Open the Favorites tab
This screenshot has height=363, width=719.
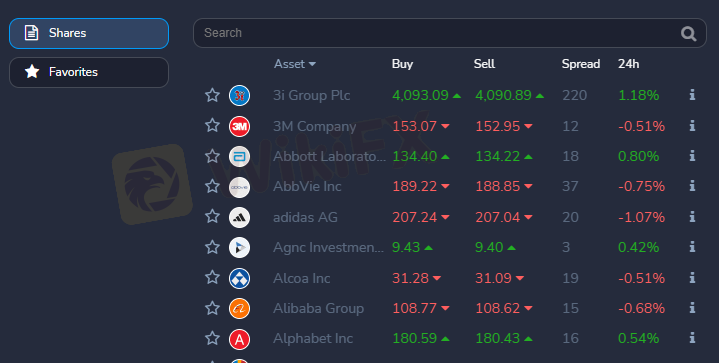pos(89,72)
